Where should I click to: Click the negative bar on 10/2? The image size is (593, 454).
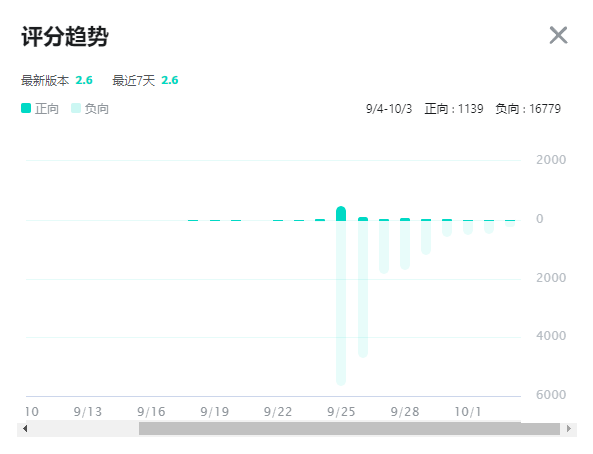[x=489, y=227]
